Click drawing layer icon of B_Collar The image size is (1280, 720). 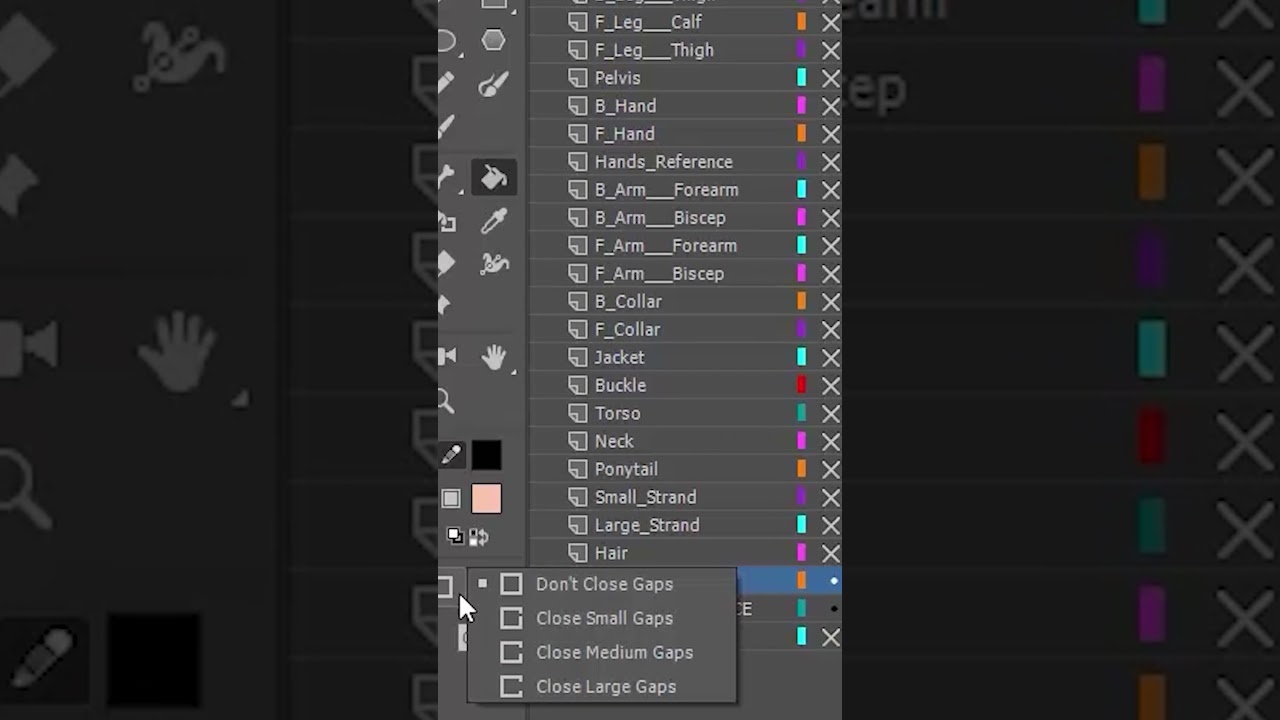click(x=578, y=301)
